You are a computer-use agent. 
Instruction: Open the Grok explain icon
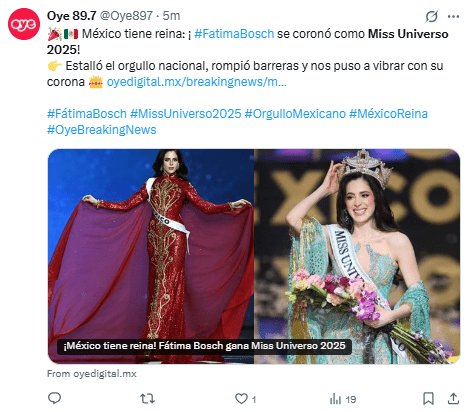[431, 16]
